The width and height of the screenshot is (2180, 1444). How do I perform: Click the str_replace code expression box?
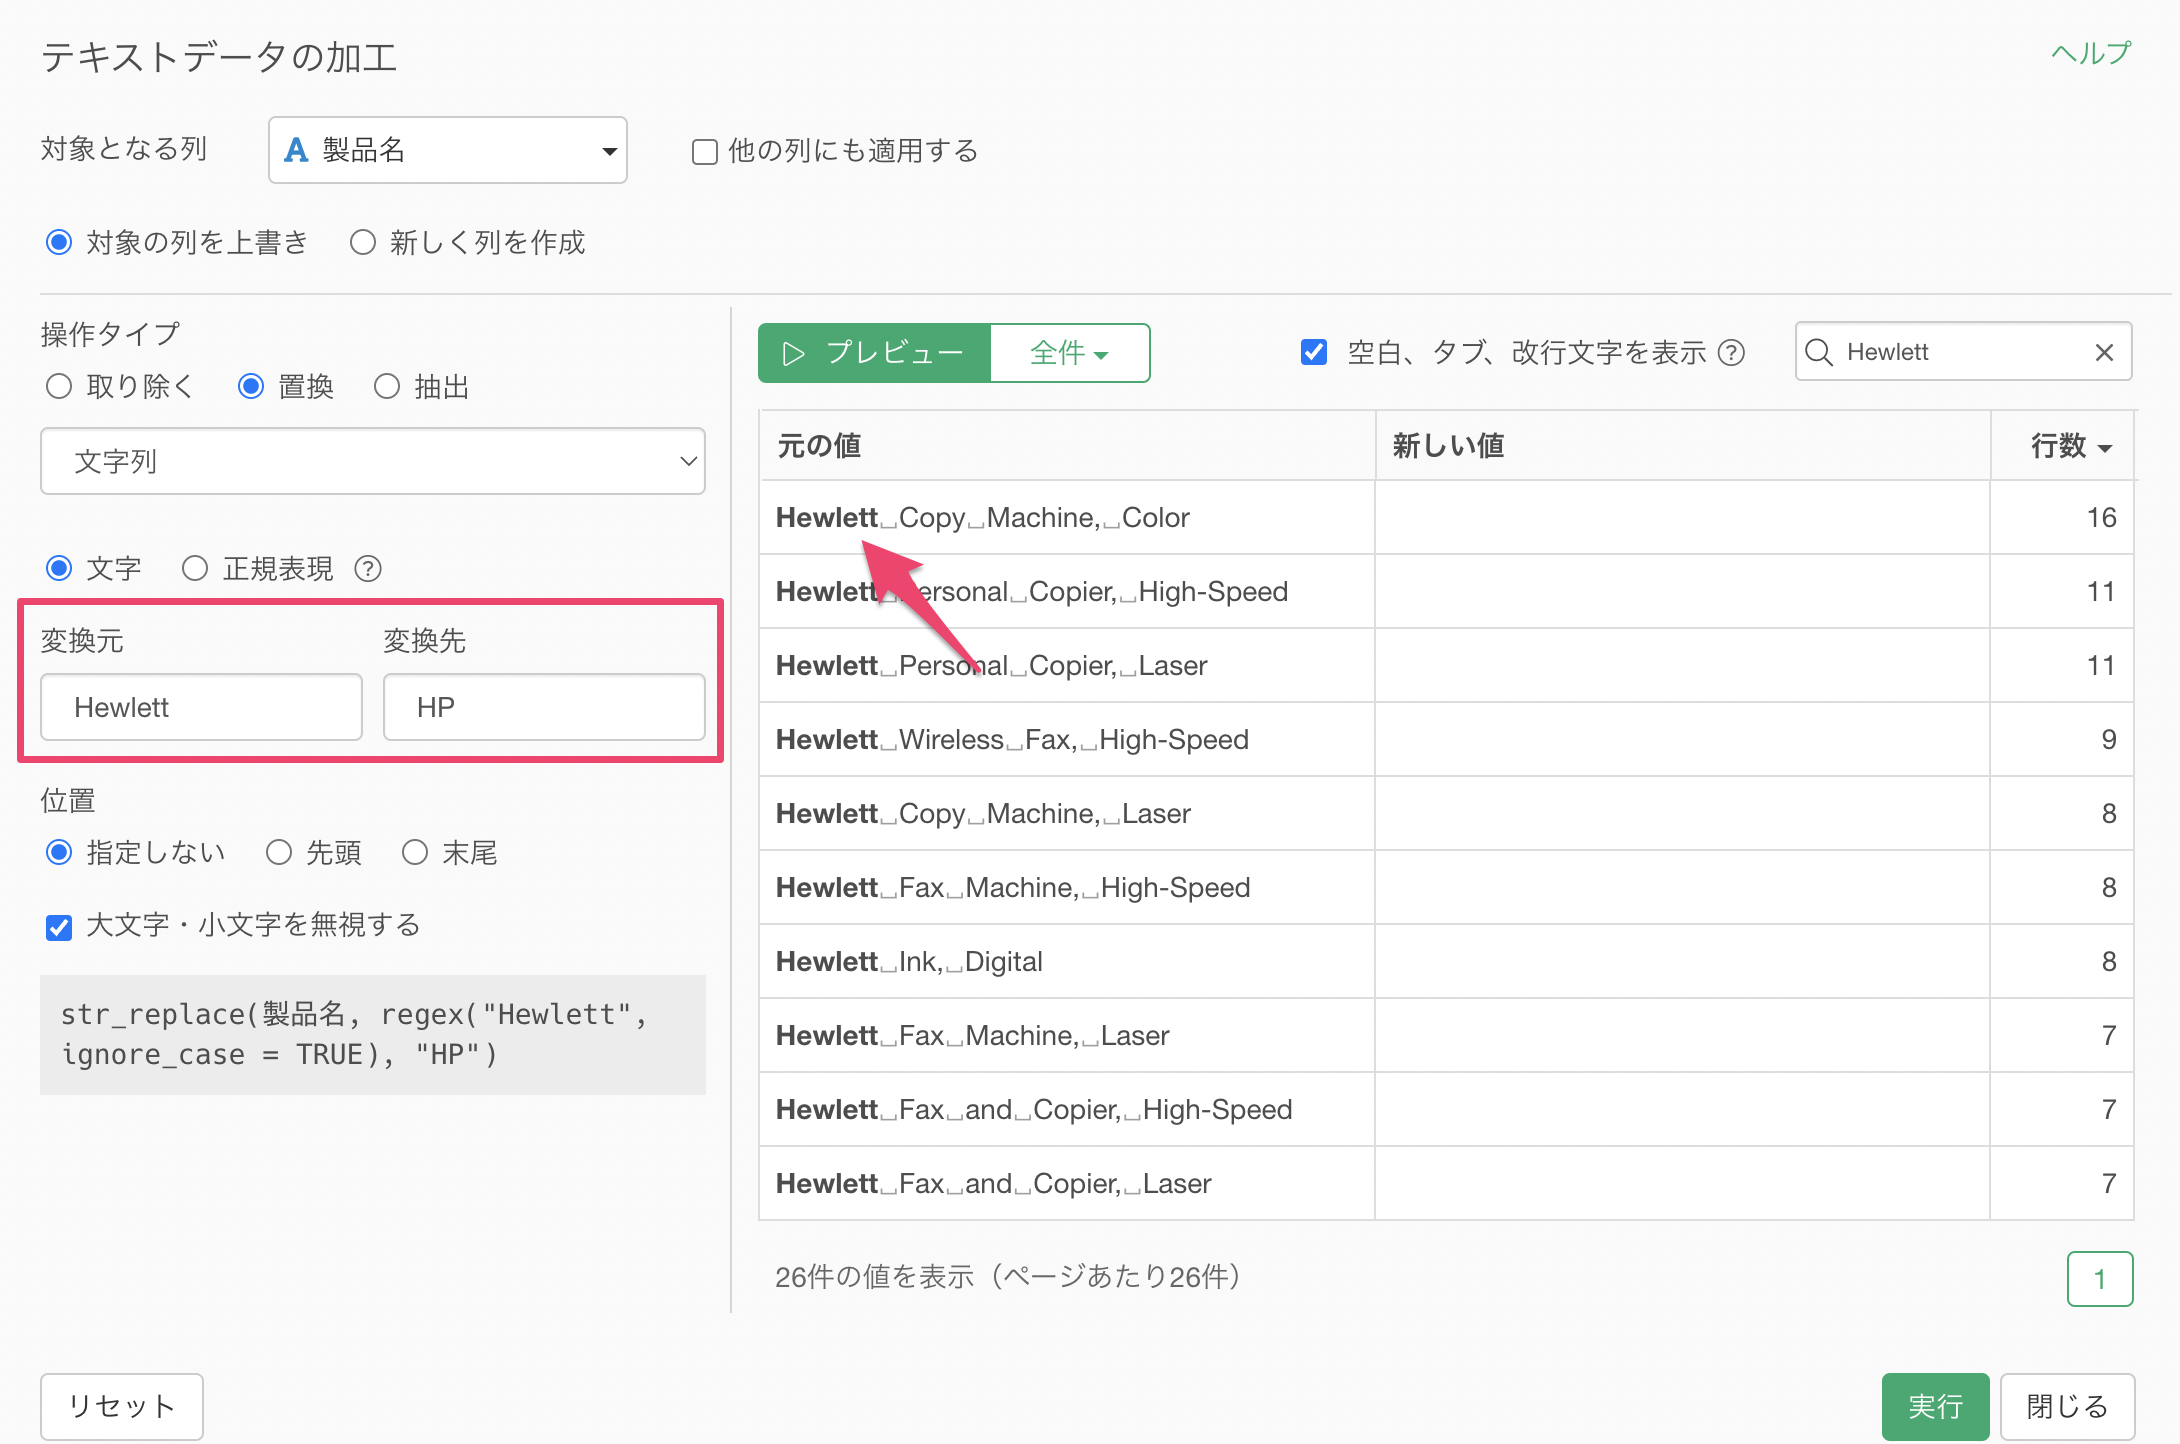[373, 1035]
